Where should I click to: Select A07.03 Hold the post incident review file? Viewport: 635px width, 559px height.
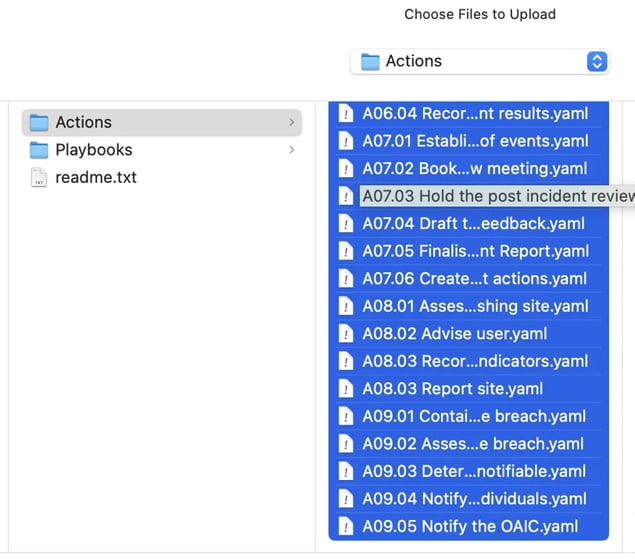point(485,196)
